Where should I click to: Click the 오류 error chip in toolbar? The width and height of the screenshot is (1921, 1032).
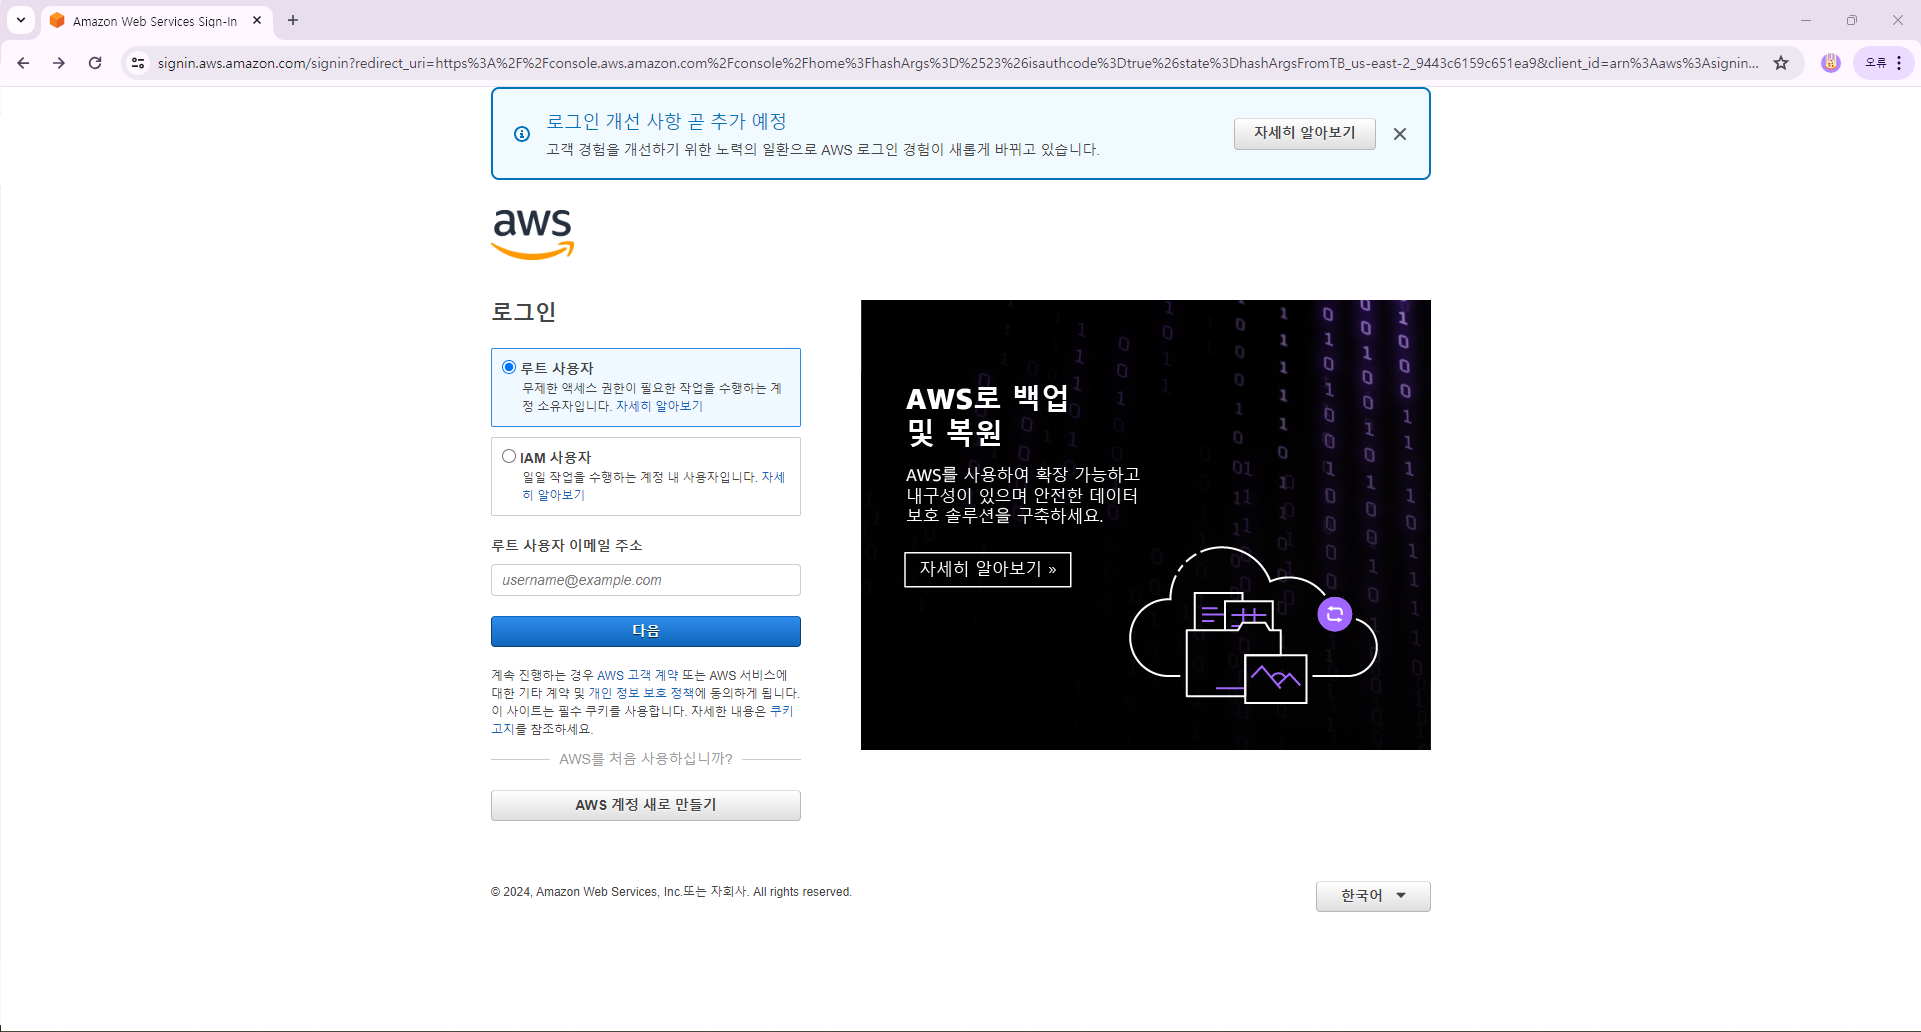coord(1875,63)
